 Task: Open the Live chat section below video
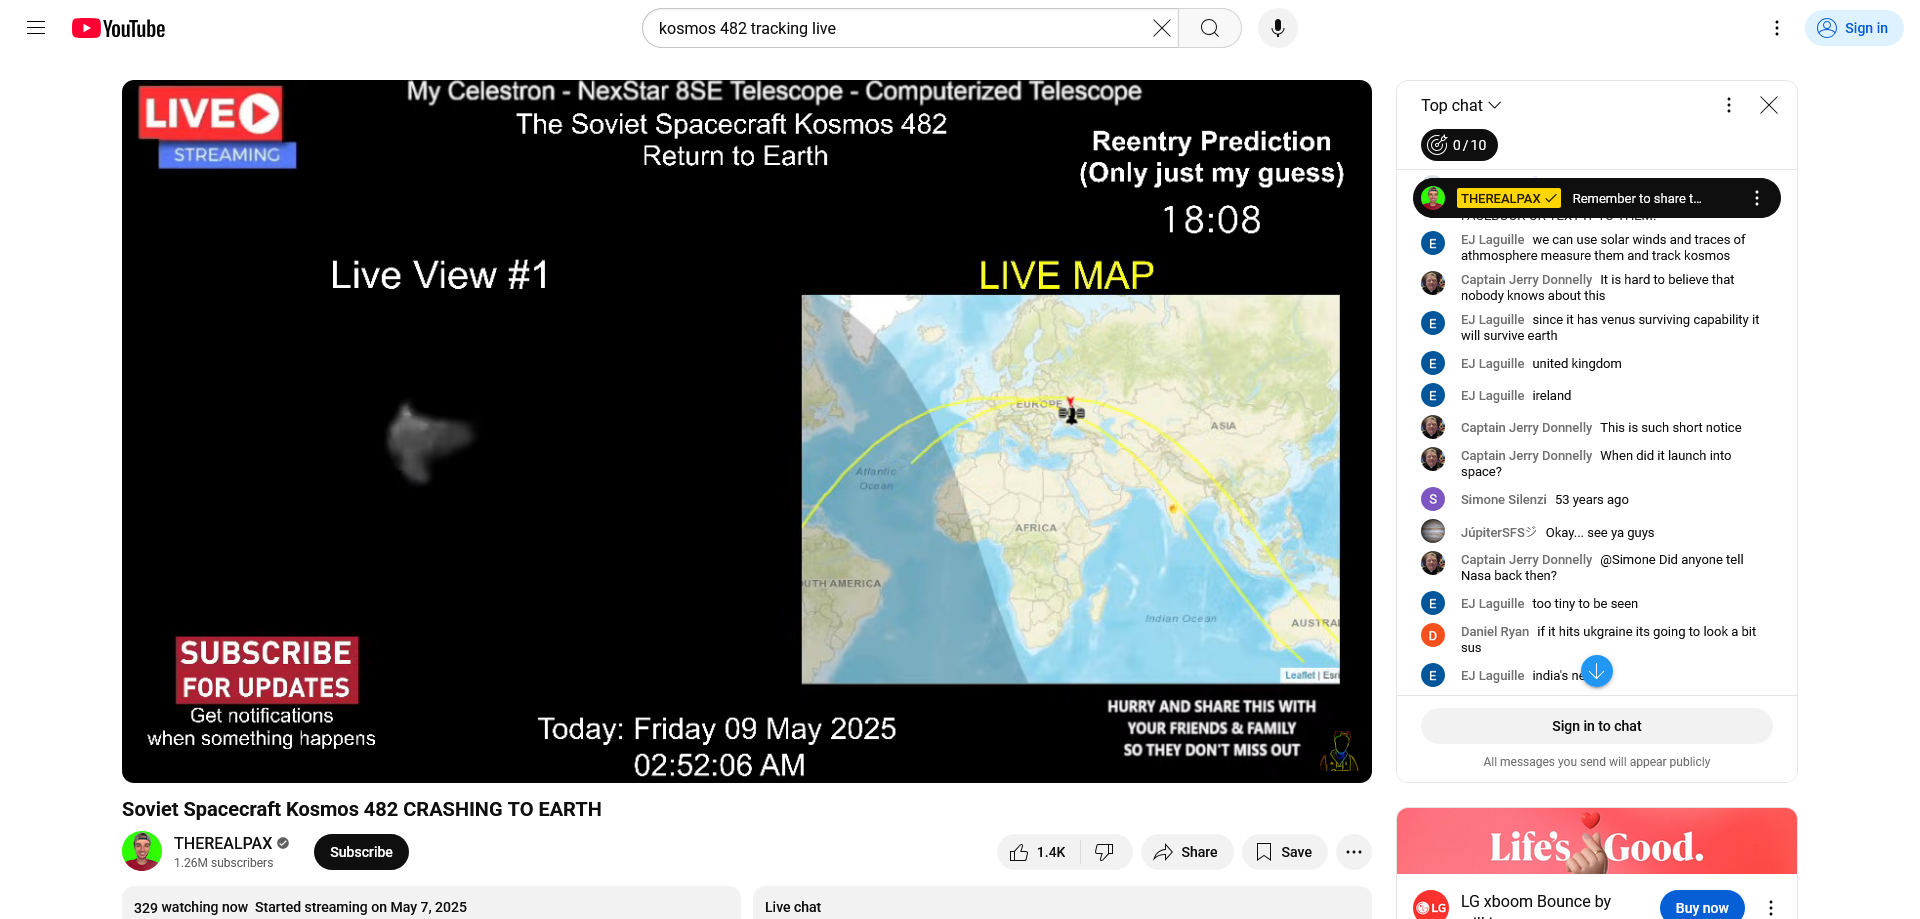click(1062, 903)
